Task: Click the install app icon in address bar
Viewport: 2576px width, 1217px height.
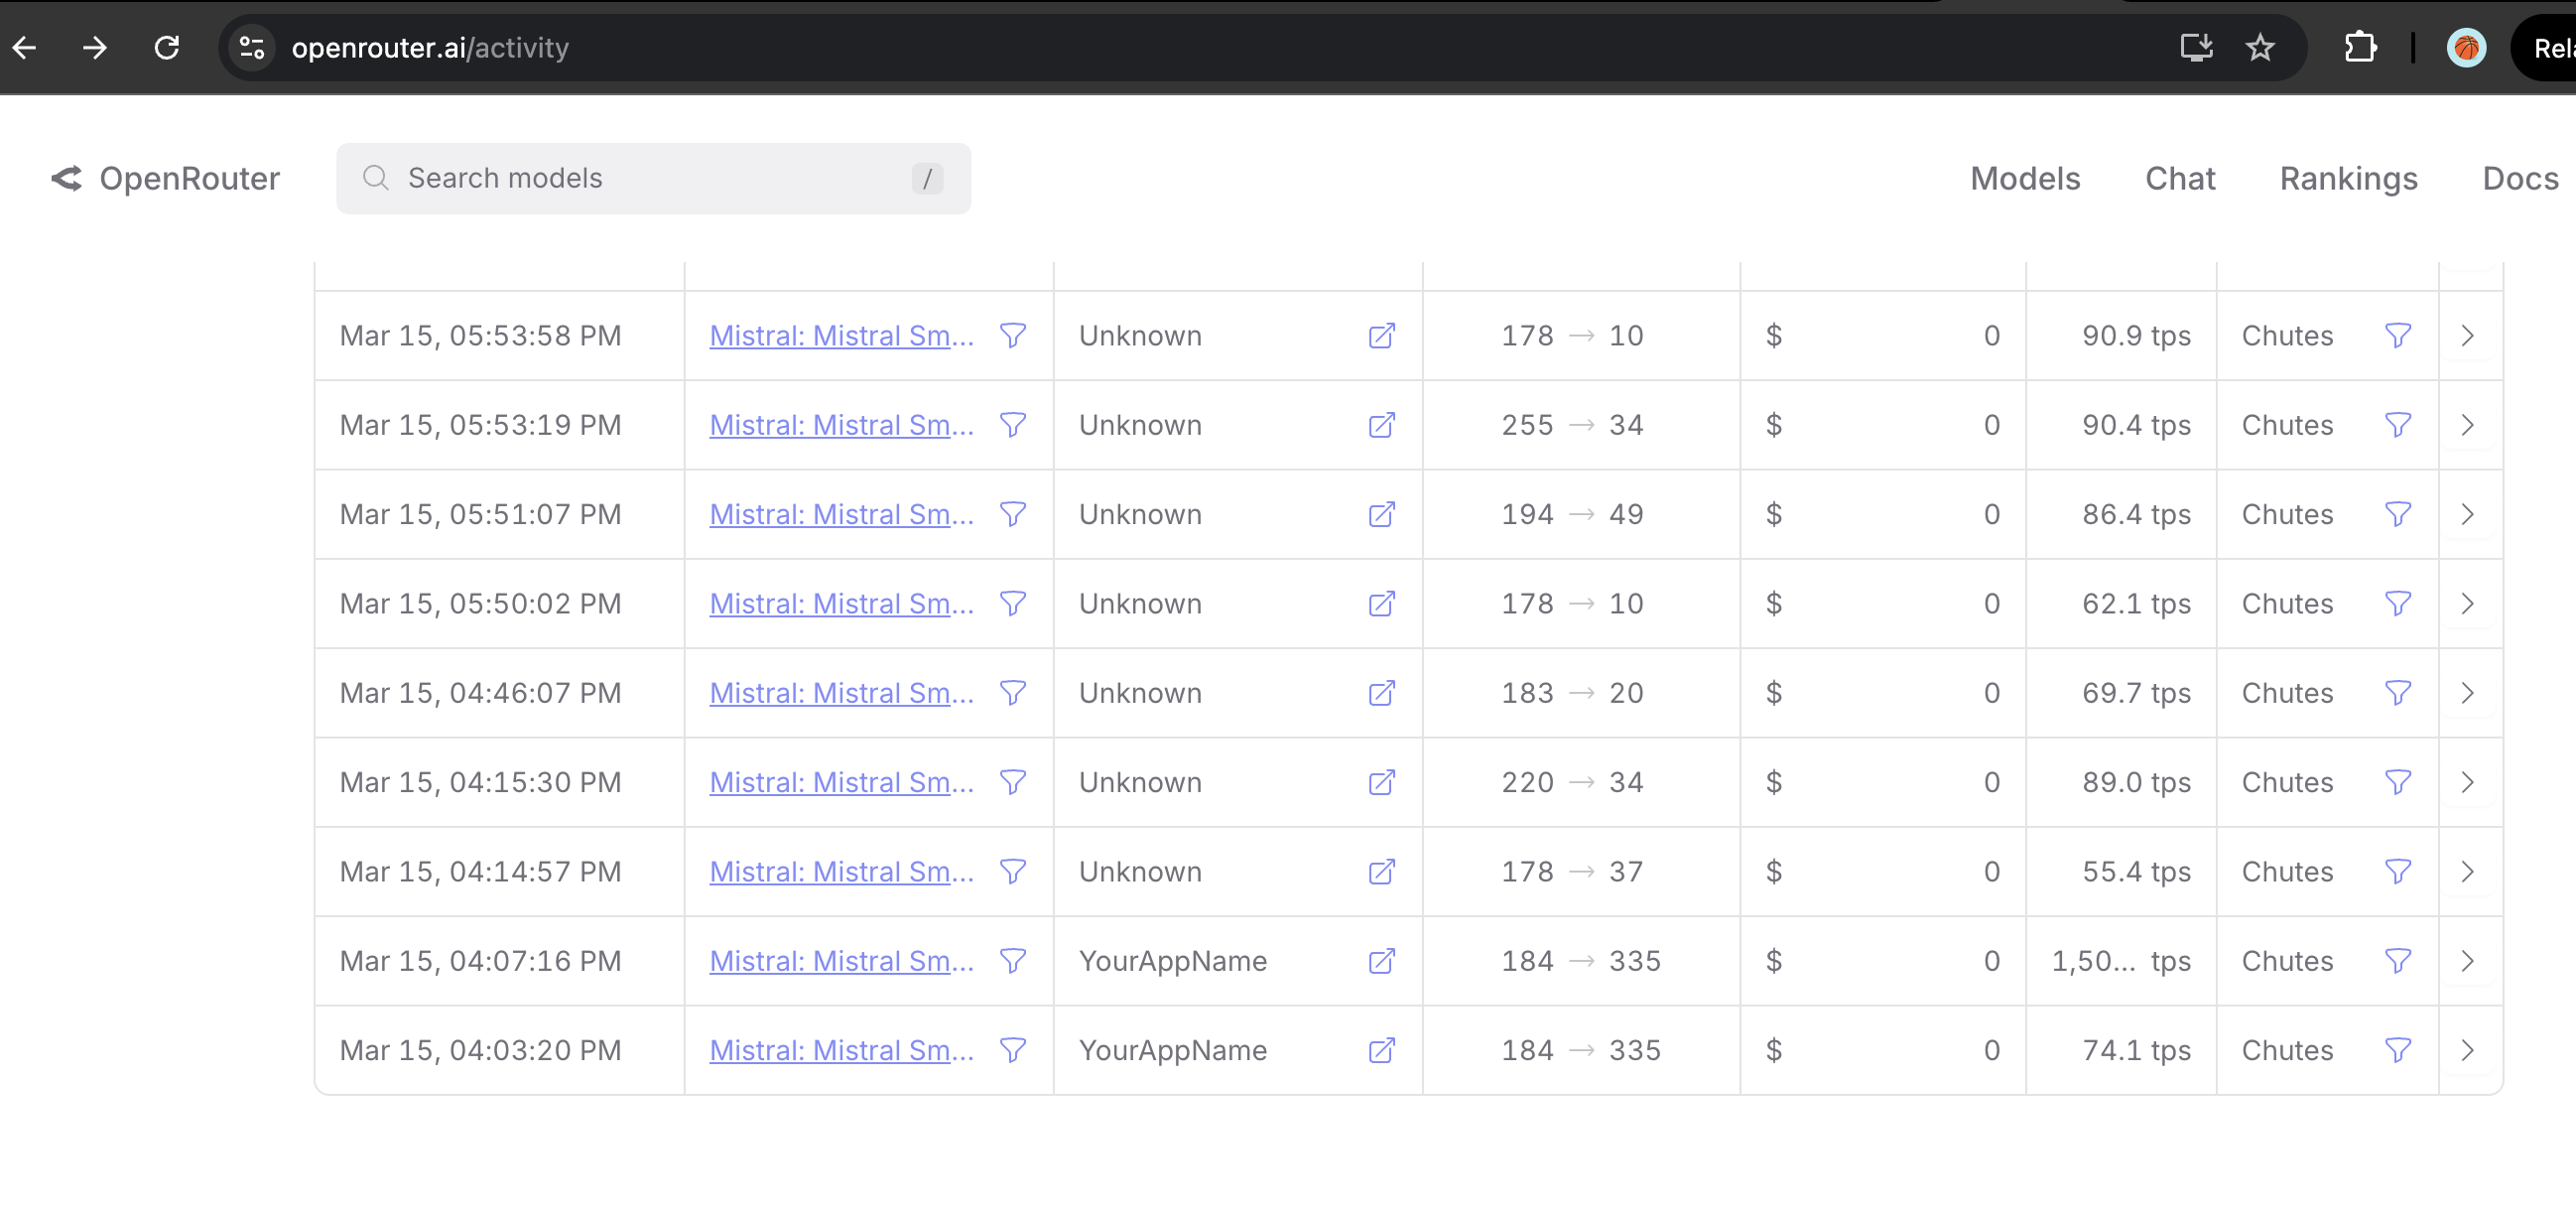Action: click(2196, 48)
